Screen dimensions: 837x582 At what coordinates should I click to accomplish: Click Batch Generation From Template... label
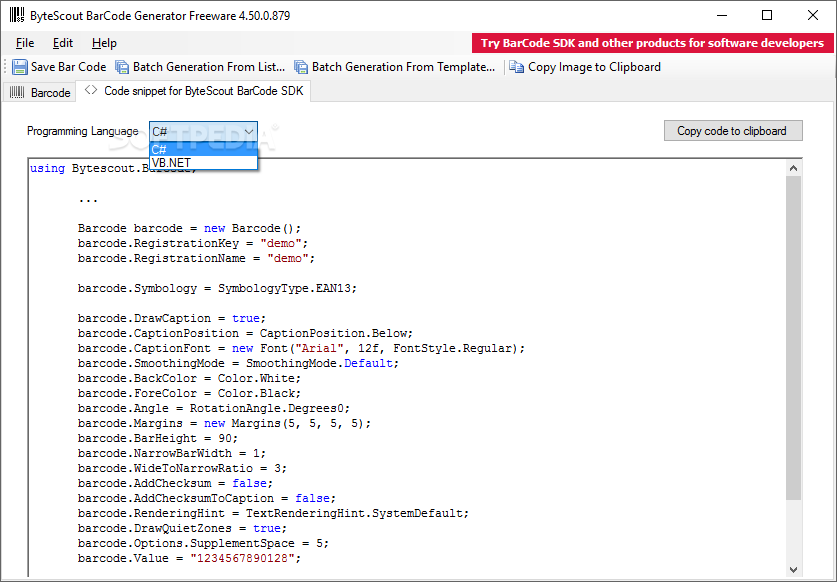(x=404, y=67)
